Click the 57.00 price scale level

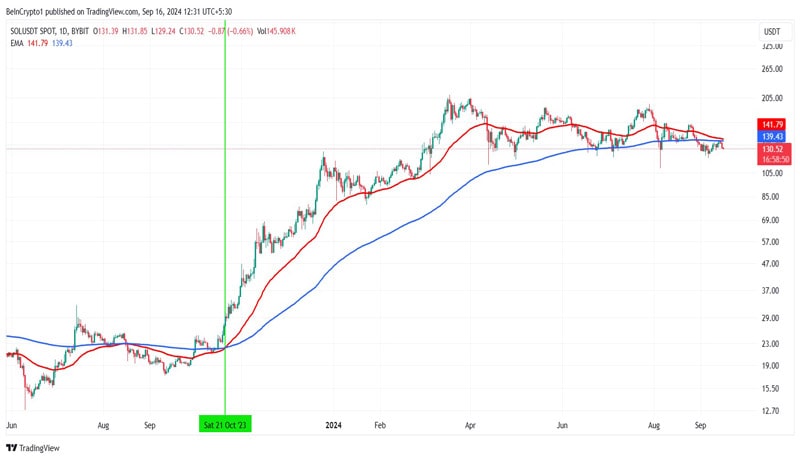tap(771, 242)
